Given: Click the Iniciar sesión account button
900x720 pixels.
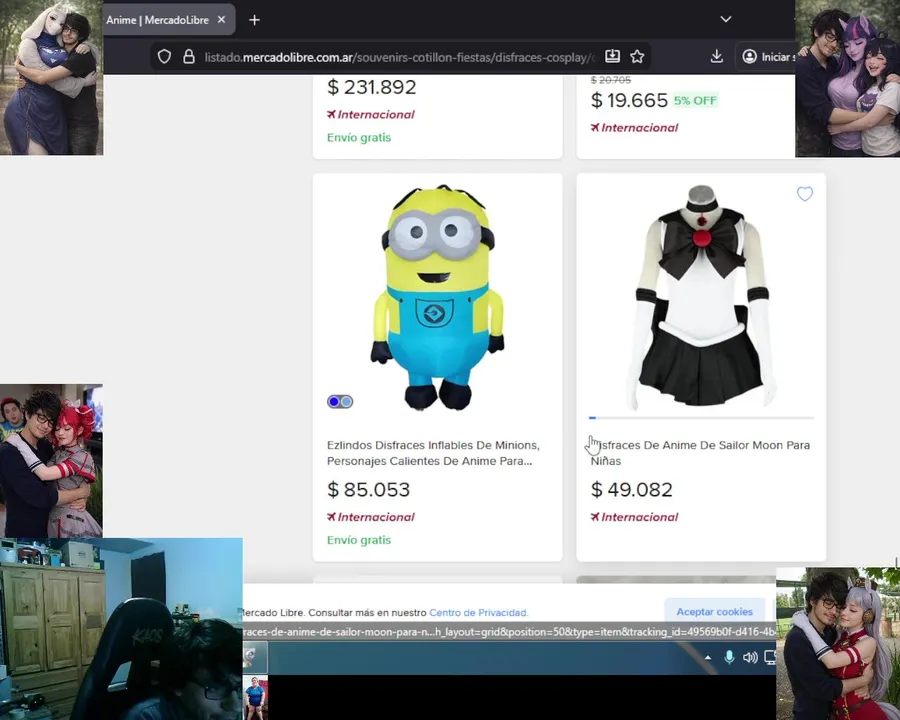Looking at the screenshot, I should (768, 57).
